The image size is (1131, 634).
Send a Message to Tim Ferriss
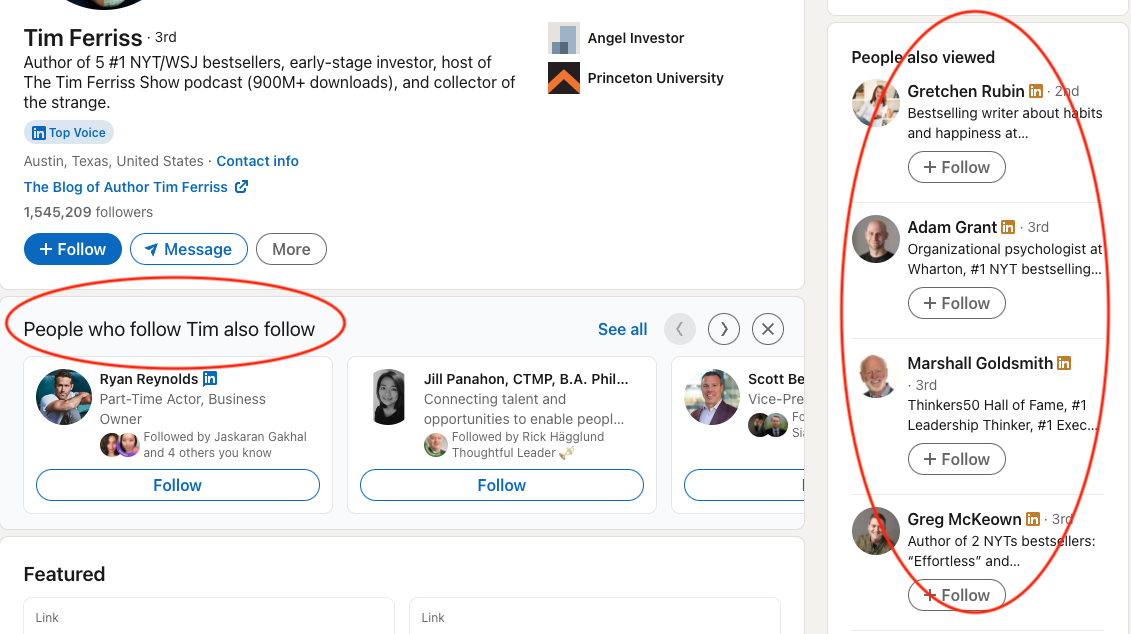tap(188, 249)
